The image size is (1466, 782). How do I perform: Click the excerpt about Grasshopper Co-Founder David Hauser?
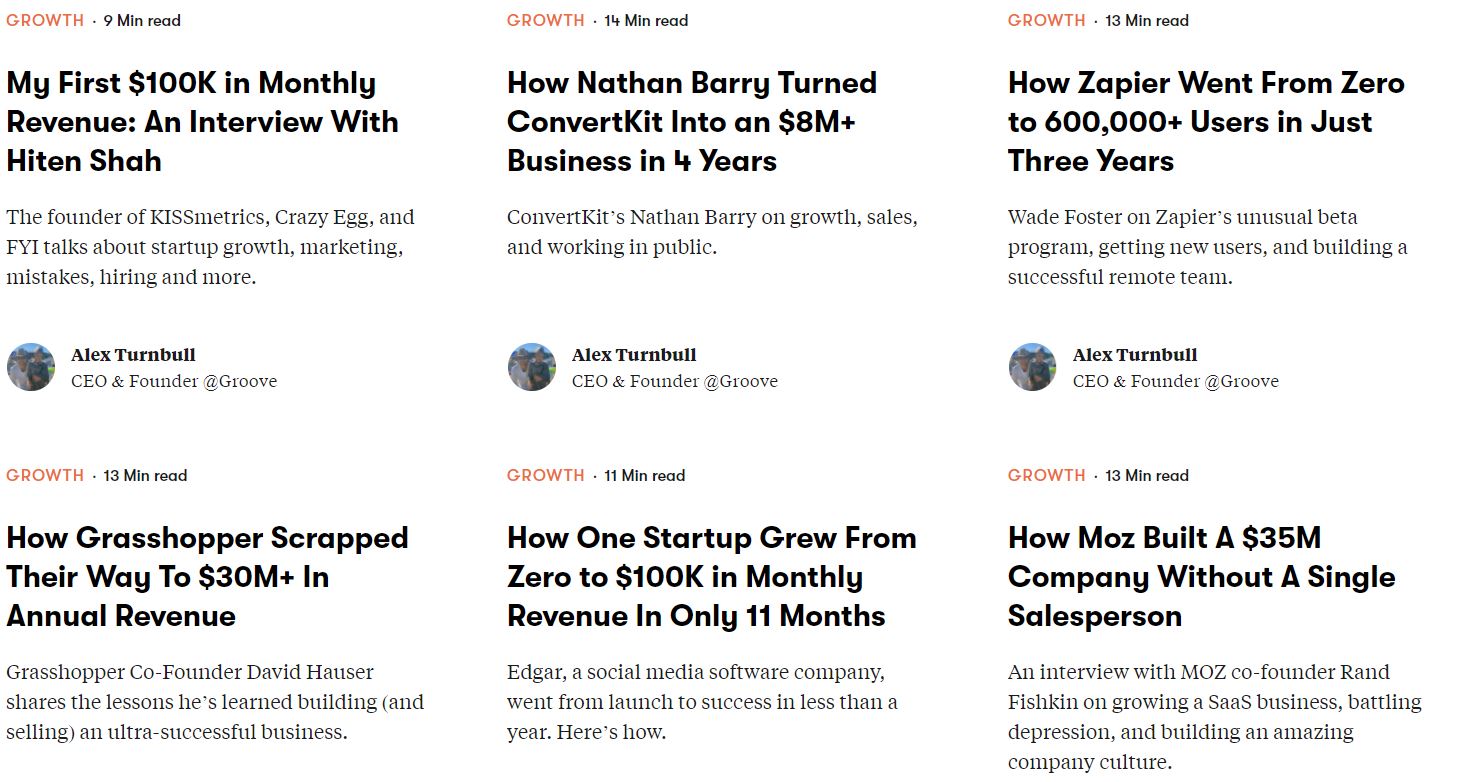215,702
